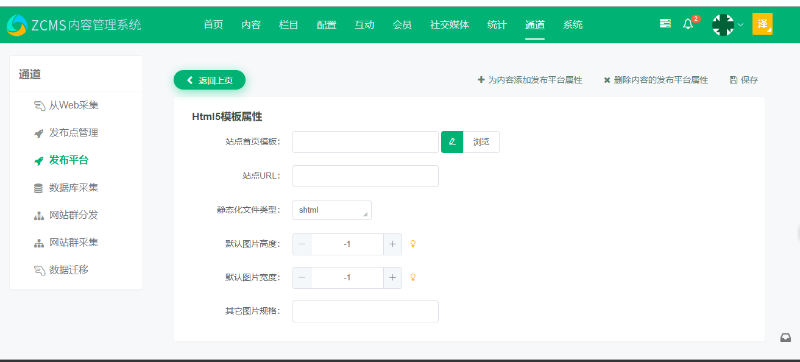
Task: Expand the 静态化文件类型 shtml dropdown
Action: coord(332,210)
